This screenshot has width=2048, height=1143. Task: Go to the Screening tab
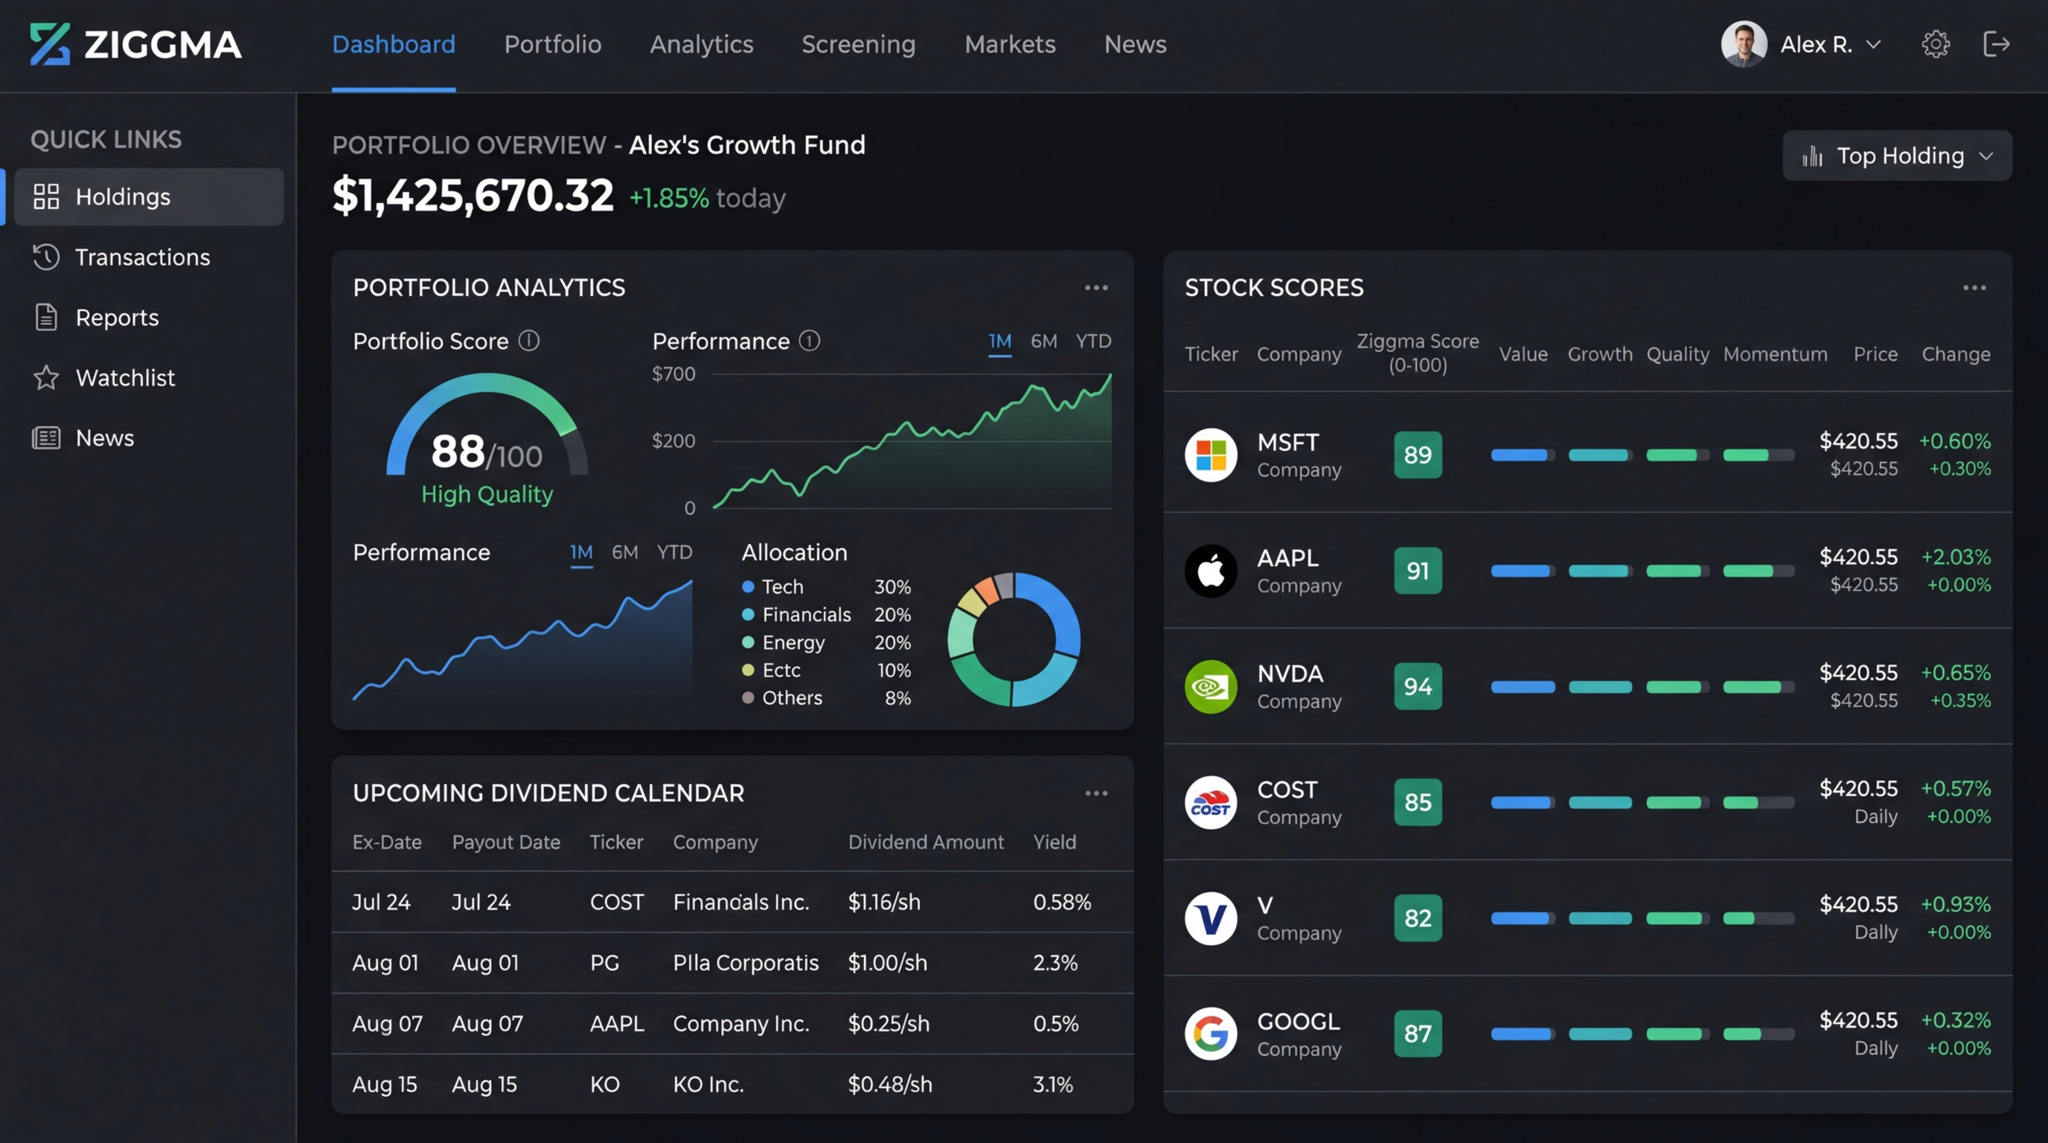[858, 44]
